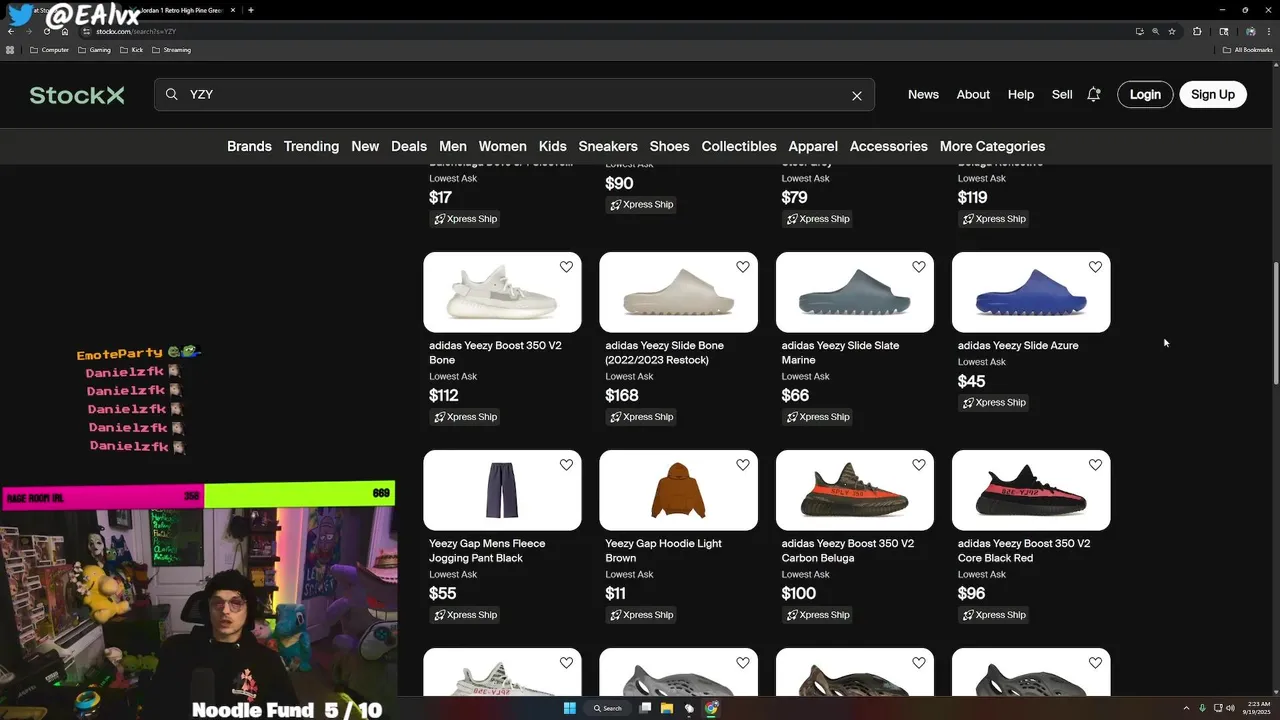Open the Apparel category
This screenshot has width=1280, height=720.
tap(813, 146)
